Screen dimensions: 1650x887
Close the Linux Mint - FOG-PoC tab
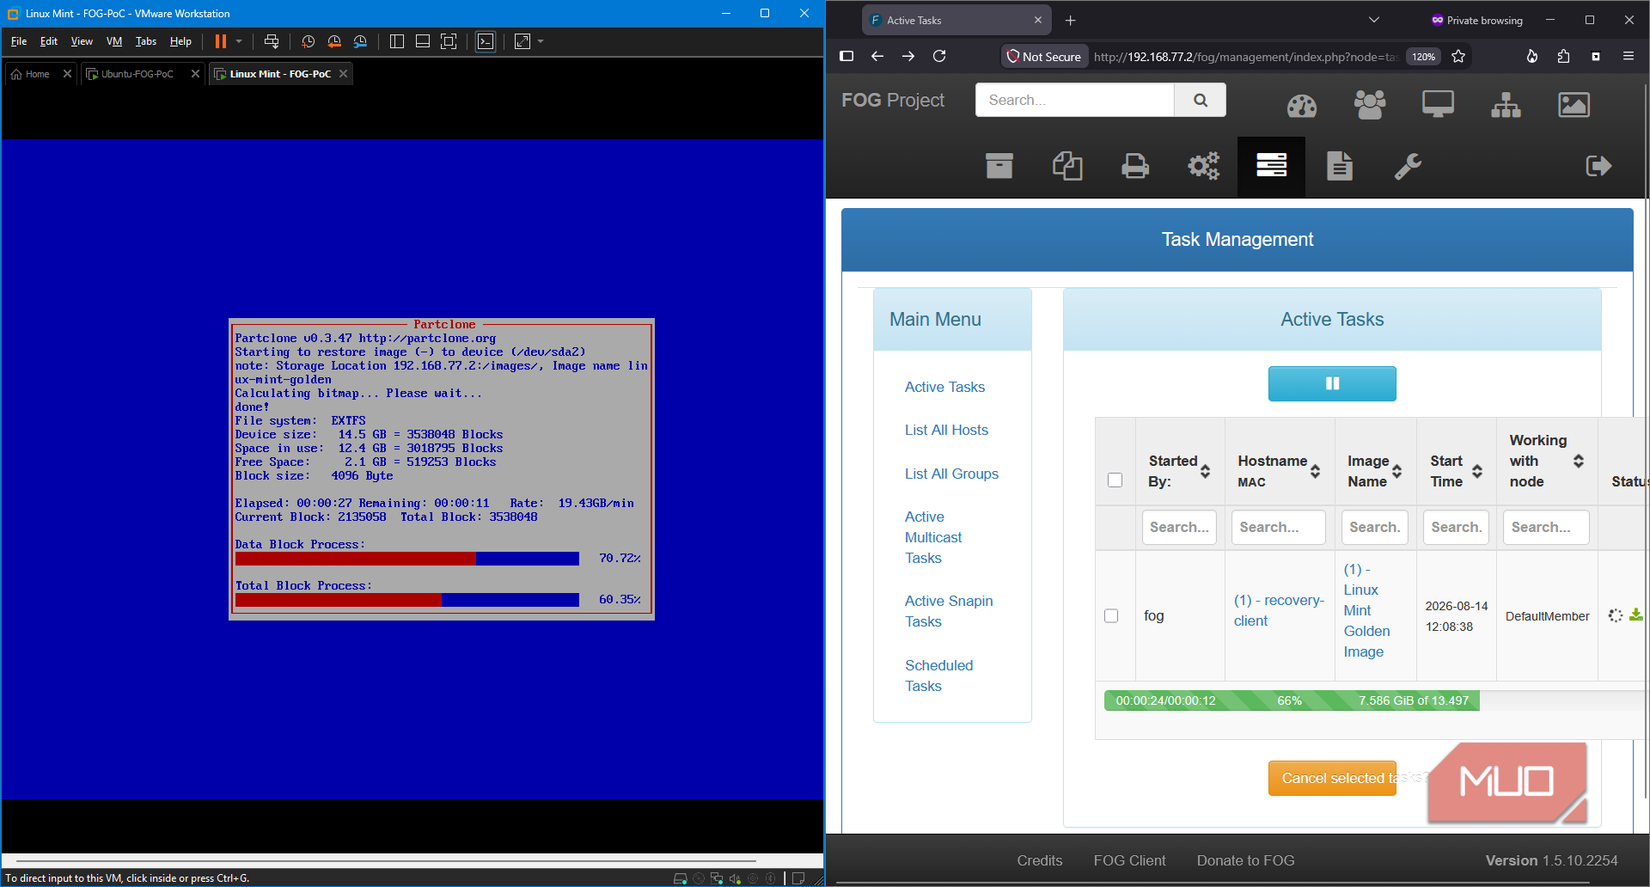(343, 74)
